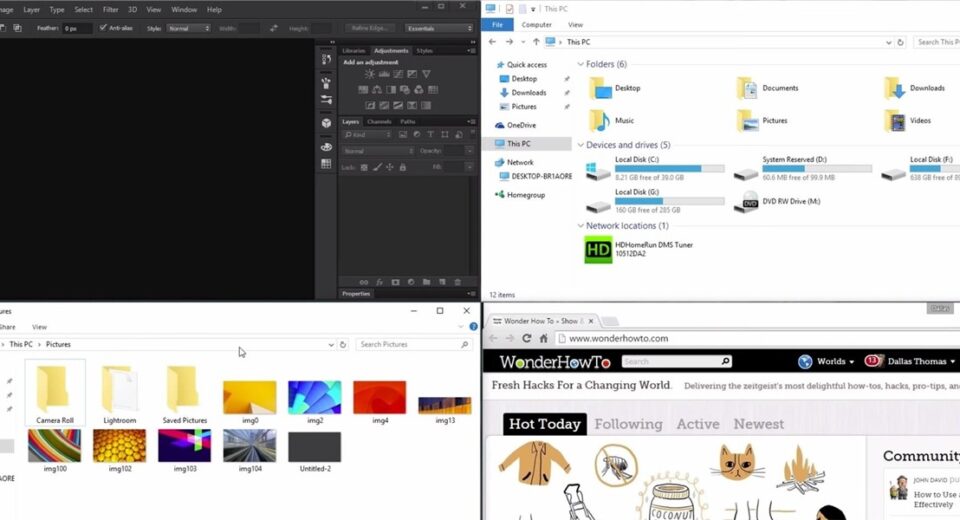Add a Photo Filter adjustment layer
This screenshot has height=520, width=960.
tap(405, 89)
